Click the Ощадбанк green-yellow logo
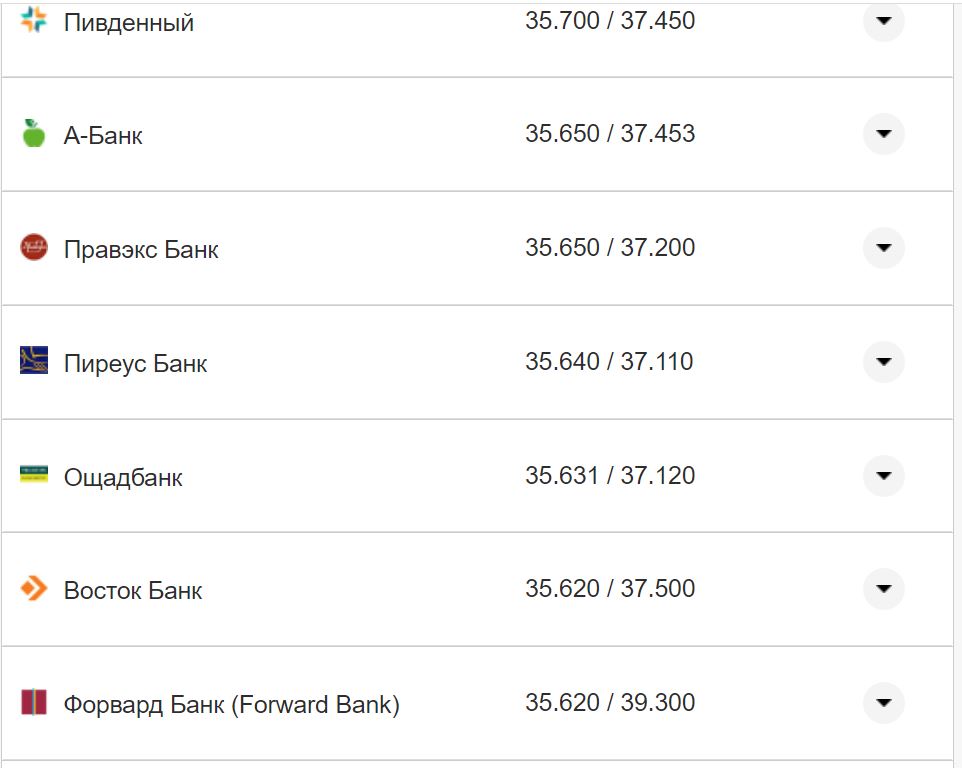 coord(34,475)
